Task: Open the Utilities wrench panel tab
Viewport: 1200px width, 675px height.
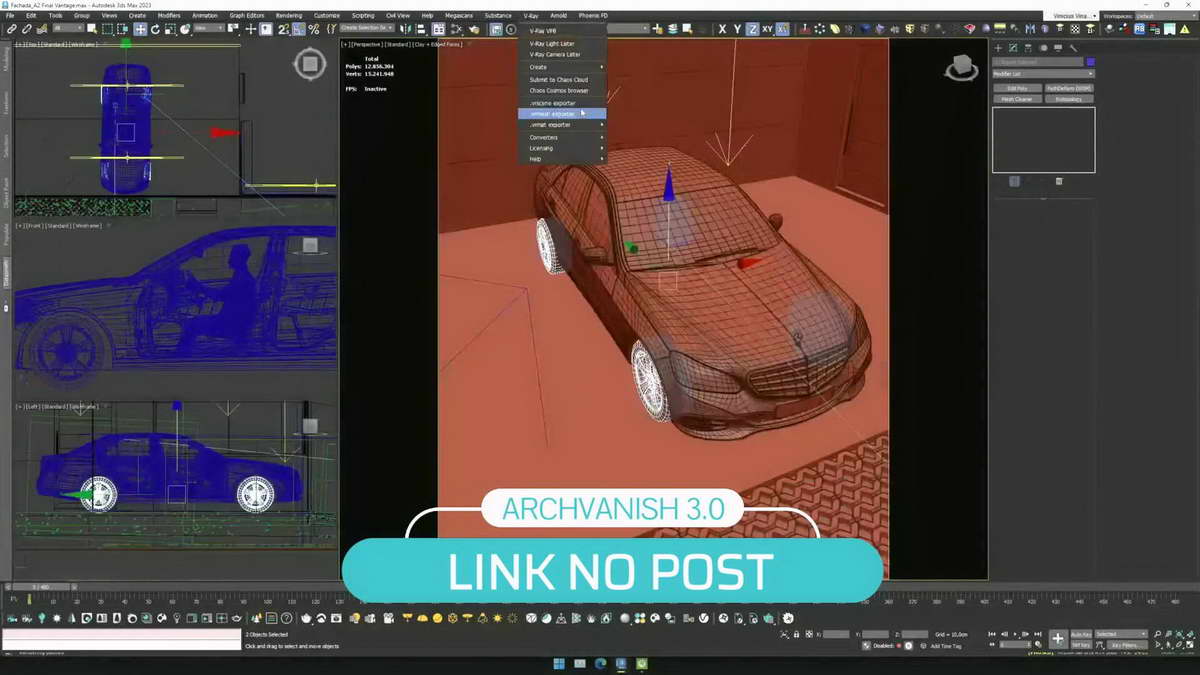Action: (x=1073, y=48)
